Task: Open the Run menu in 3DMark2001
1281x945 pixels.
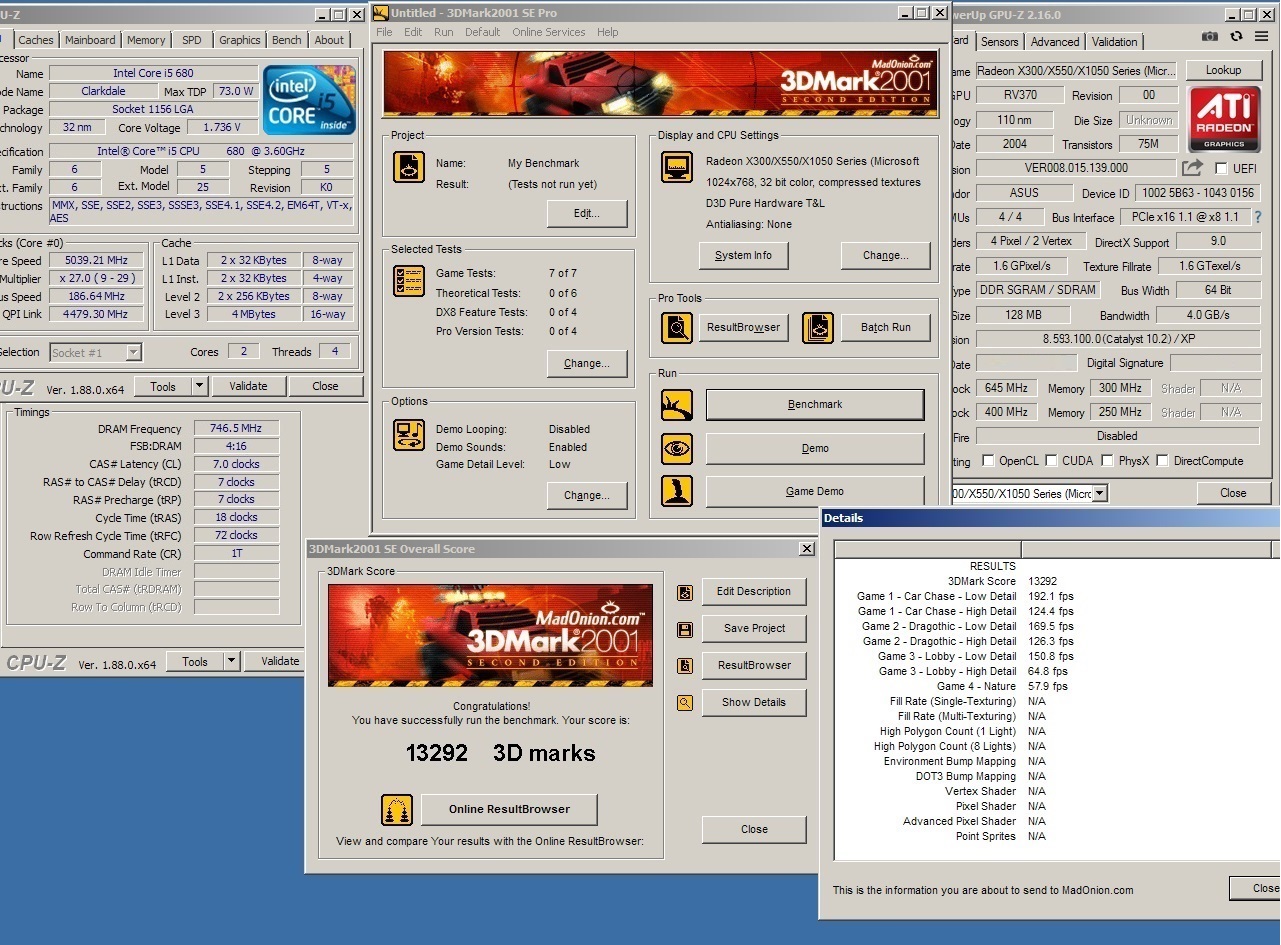Action: click(x=444, y=32)
